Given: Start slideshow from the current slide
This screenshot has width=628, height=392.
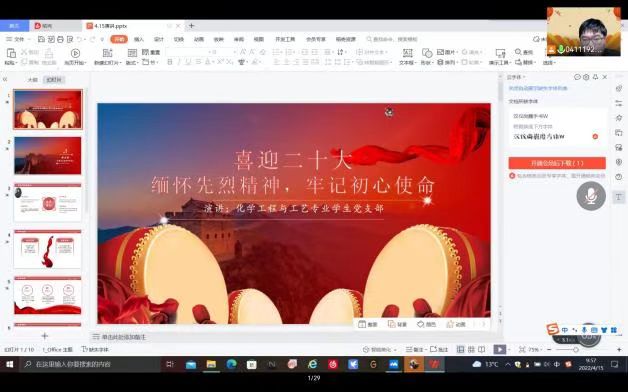Looking at the screenshot, I should coord(75,53).
